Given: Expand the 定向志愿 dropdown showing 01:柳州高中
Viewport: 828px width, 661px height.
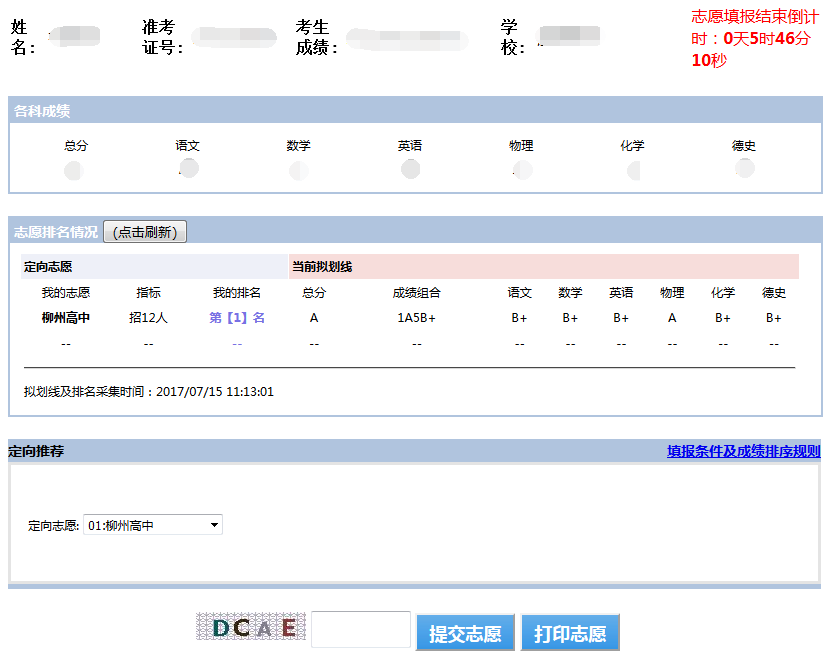Looking at the screenshot, I should tap(153, 525).
